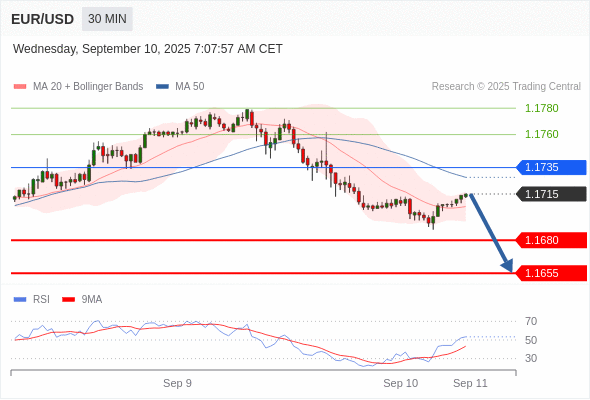Viewport: 590px width, 400px height.
Task: Click the Sep 9 date axis label
Action: 178,383
